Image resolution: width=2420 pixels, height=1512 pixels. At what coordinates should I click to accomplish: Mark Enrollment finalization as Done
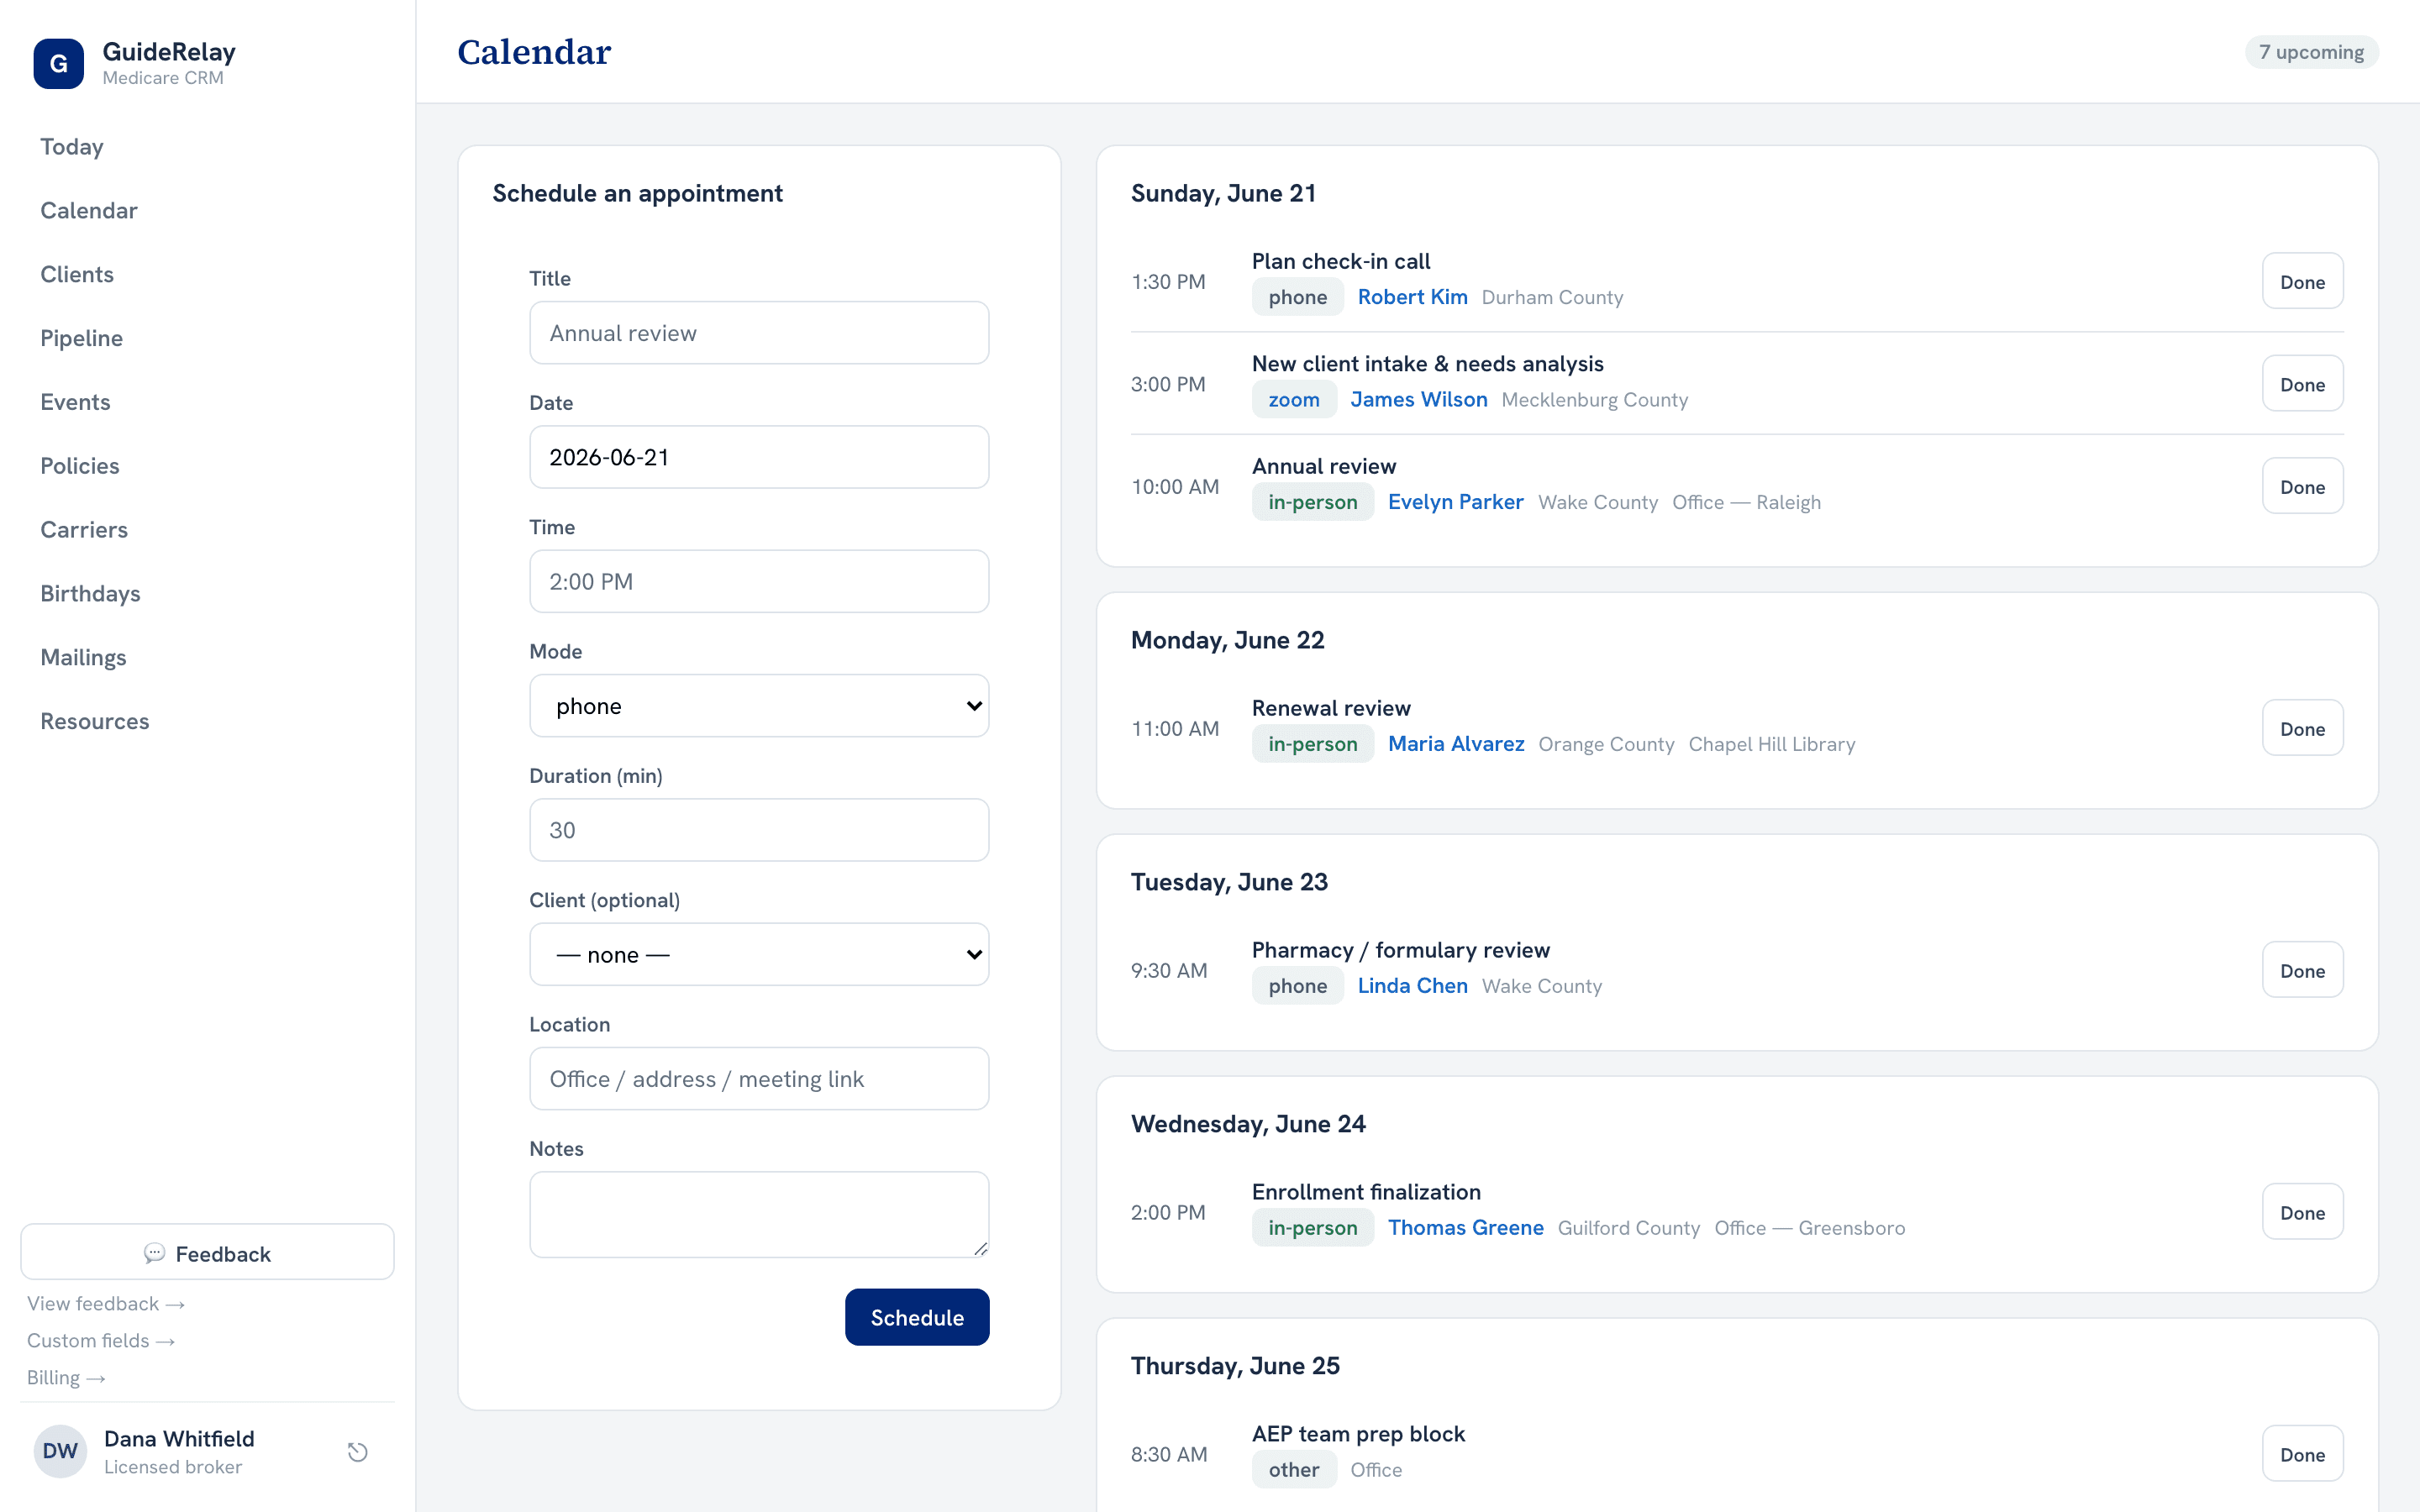[x=2302, y=1213]
